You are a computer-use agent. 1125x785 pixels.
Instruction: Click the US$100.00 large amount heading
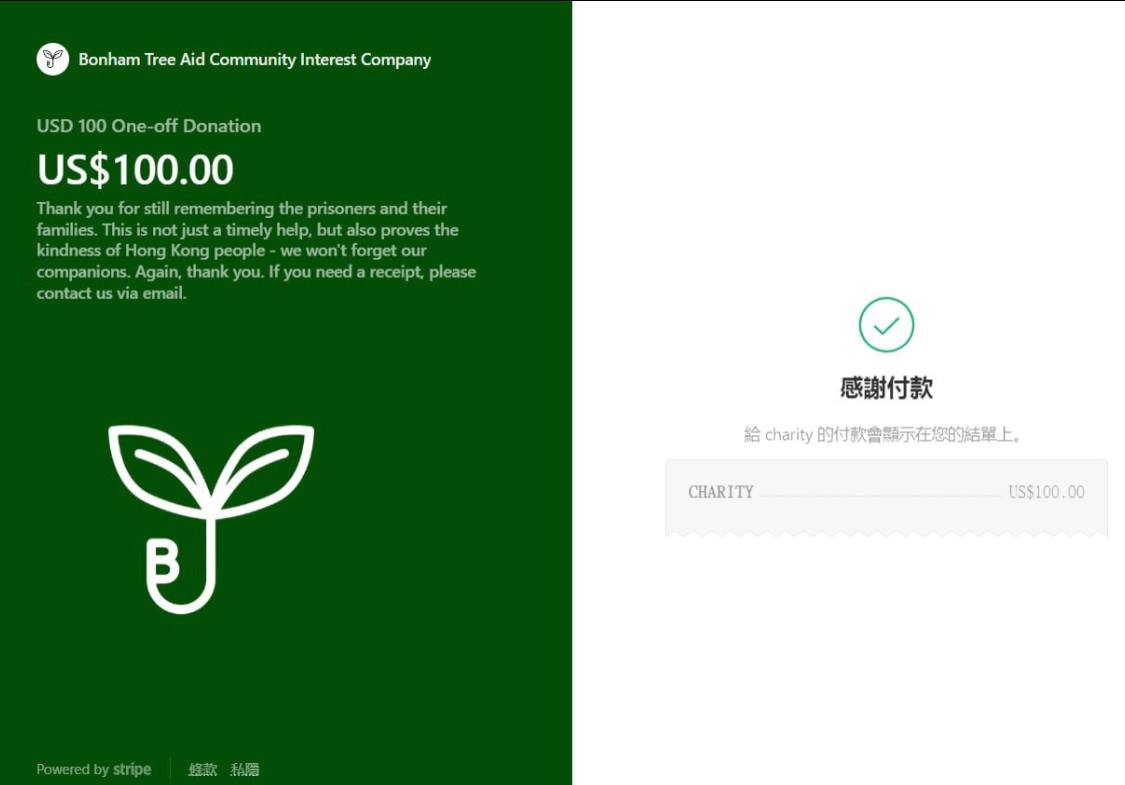point(135,169)
